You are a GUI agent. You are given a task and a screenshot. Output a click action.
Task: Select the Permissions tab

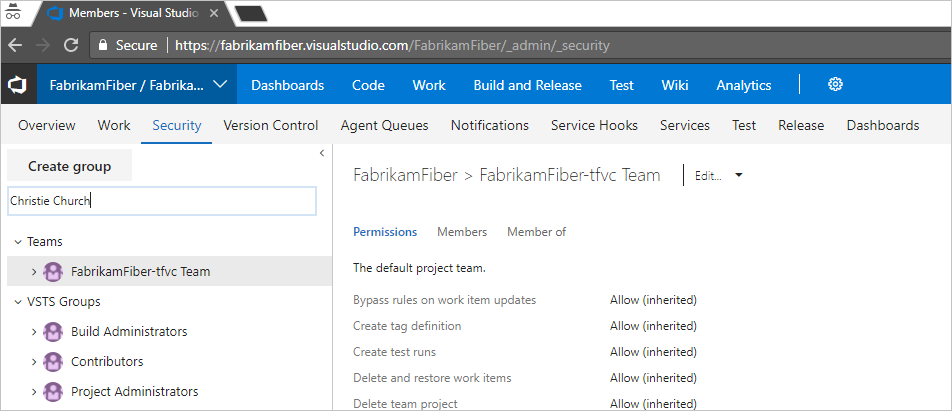click(x=385, y=232)
